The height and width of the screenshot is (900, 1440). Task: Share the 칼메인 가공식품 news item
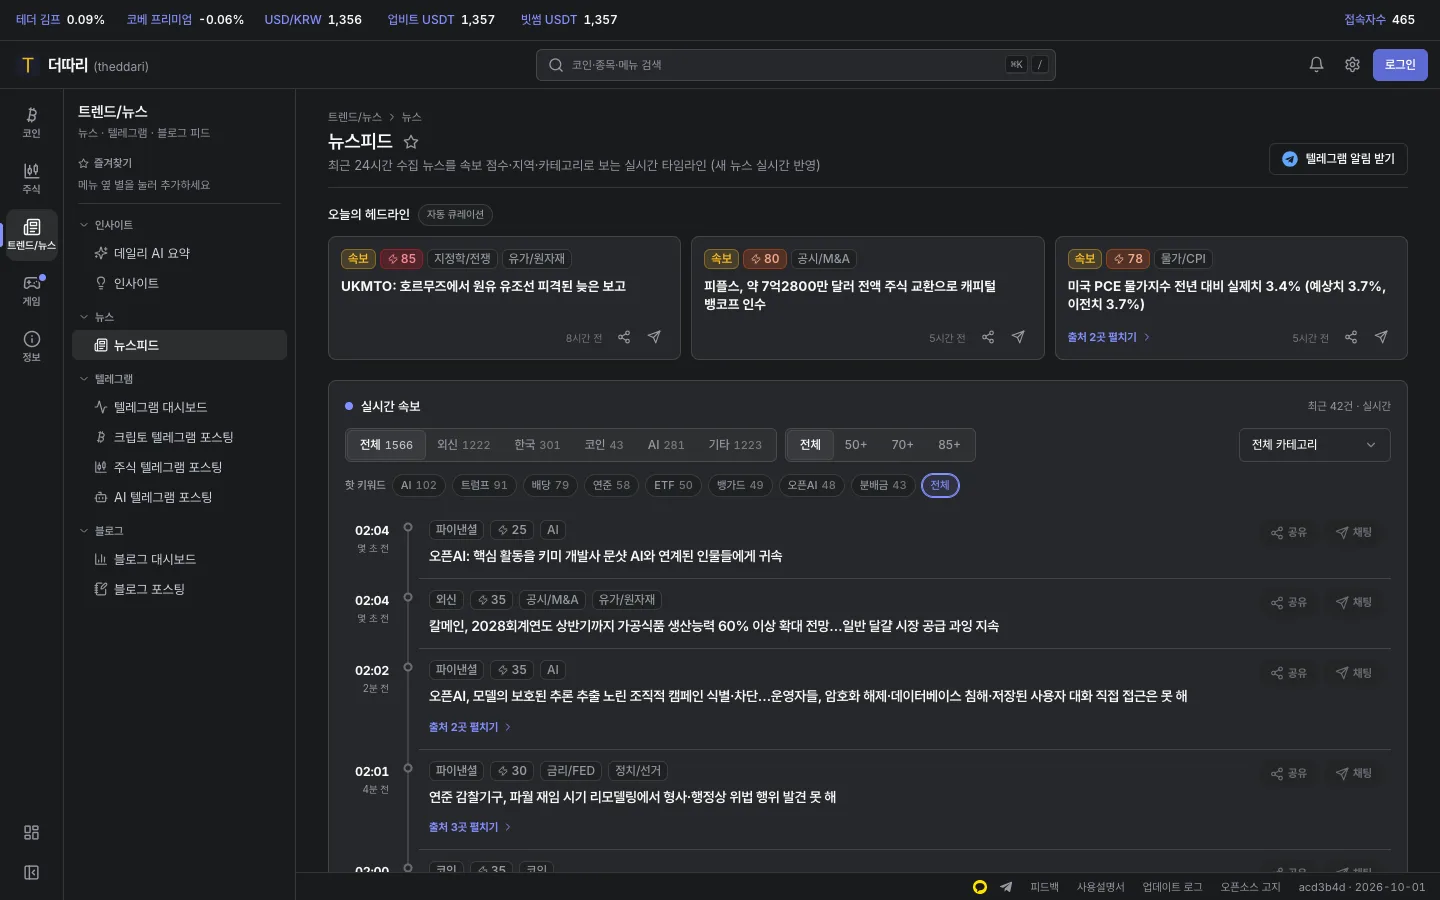click(x=1289, y=602)
